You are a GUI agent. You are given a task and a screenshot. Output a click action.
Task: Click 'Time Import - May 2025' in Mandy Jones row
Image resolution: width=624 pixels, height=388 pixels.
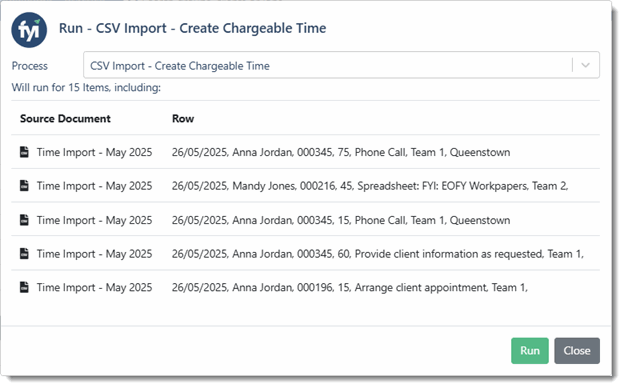[94, 186]
